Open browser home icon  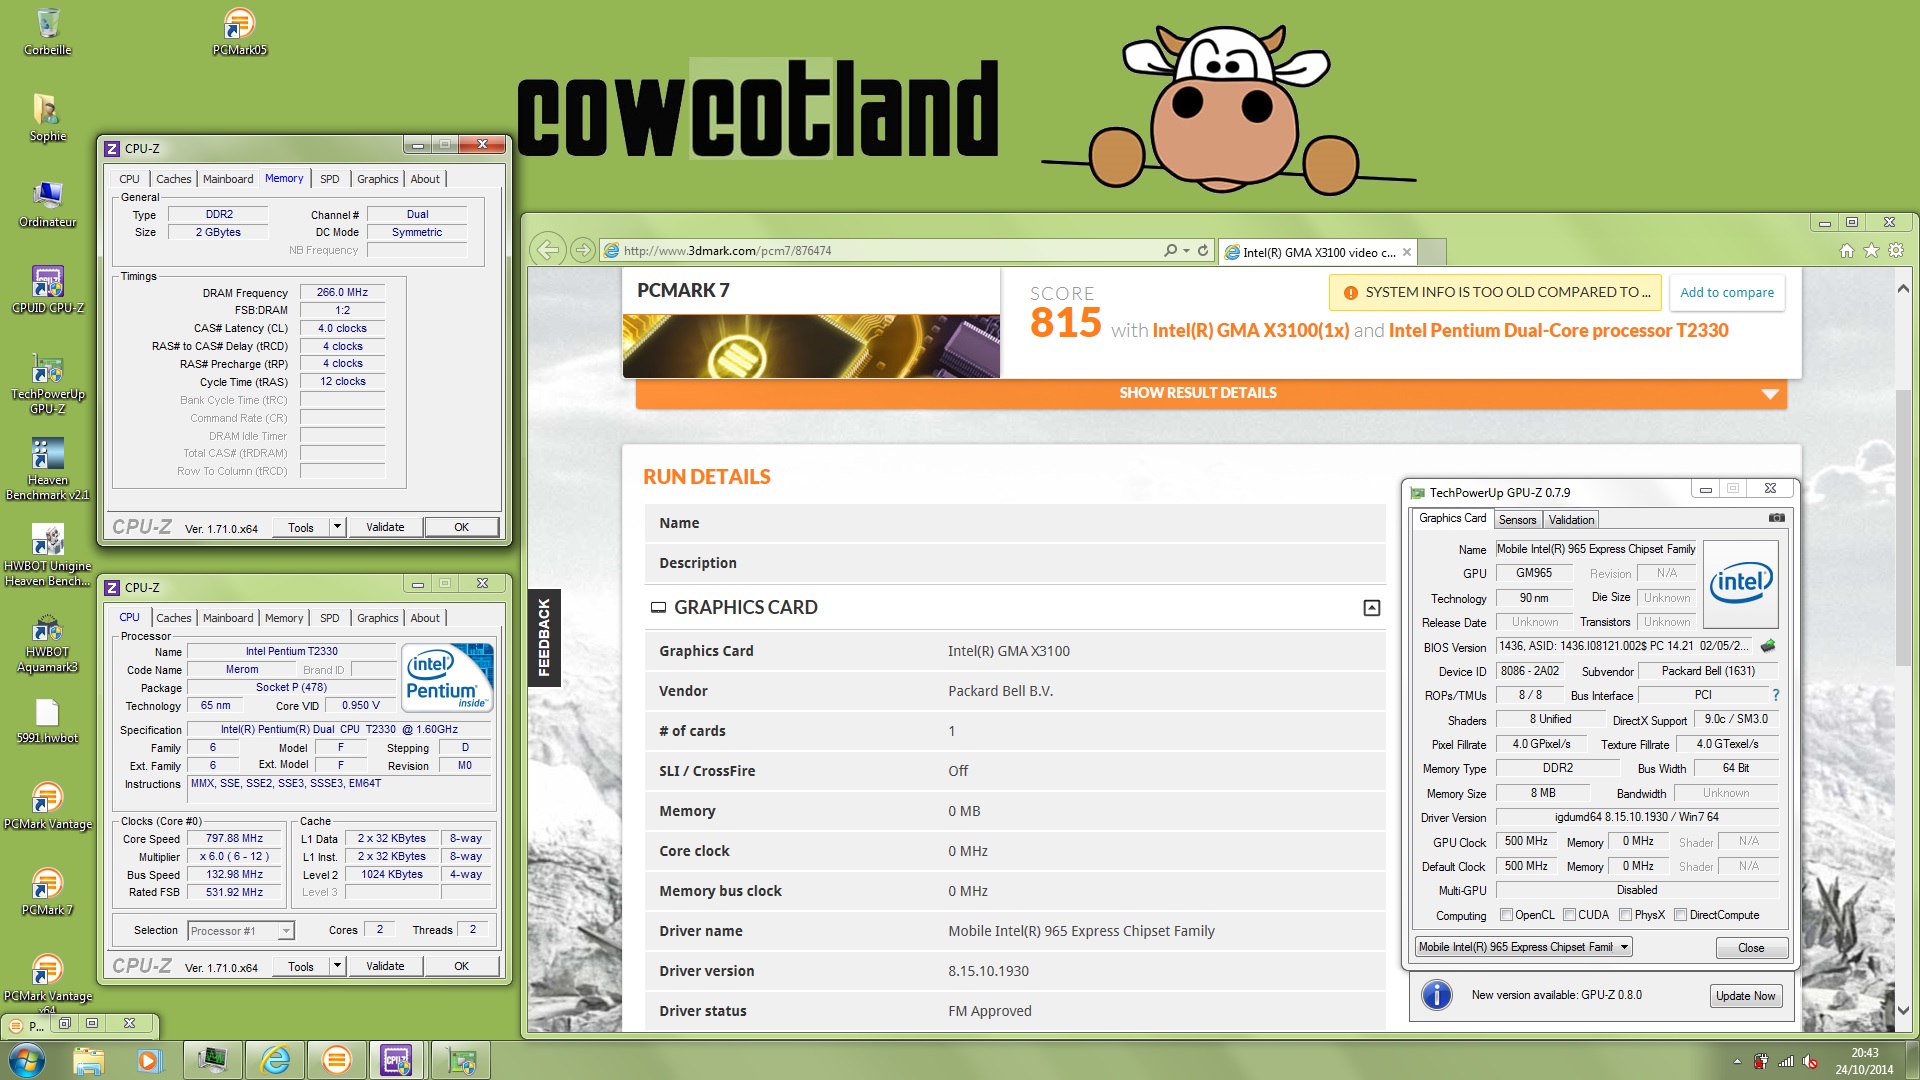pos(1847,251)
